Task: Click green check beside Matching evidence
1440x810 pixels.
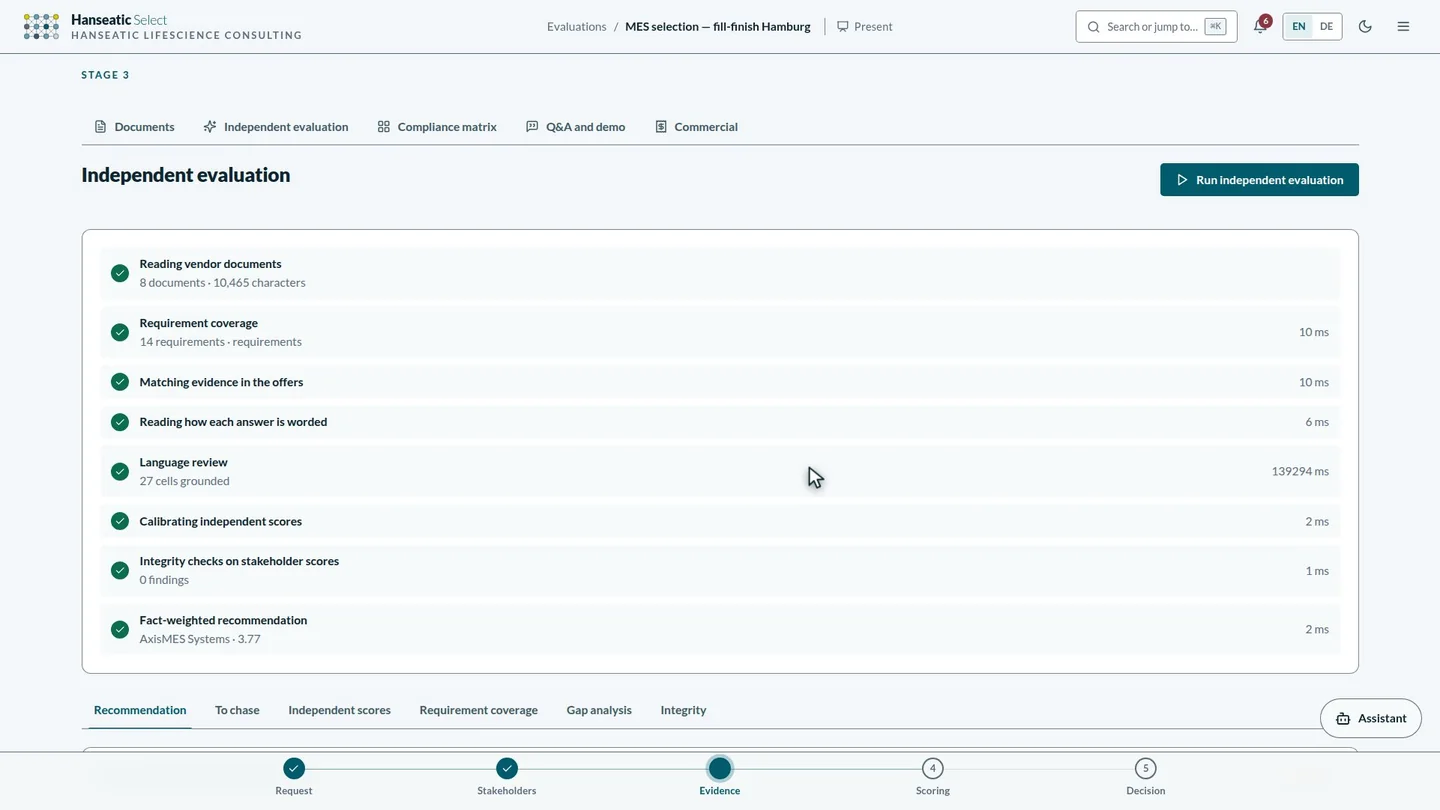Action: coord(120,382)
